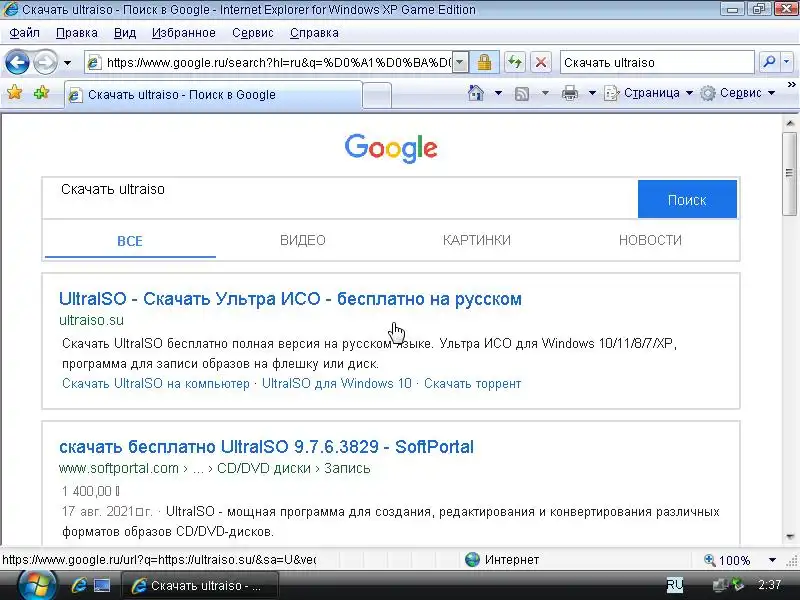This screenshot has height=600, width=800.
Task: Expand the Home button dropdown arrow
Action: (x=498, y=93)
